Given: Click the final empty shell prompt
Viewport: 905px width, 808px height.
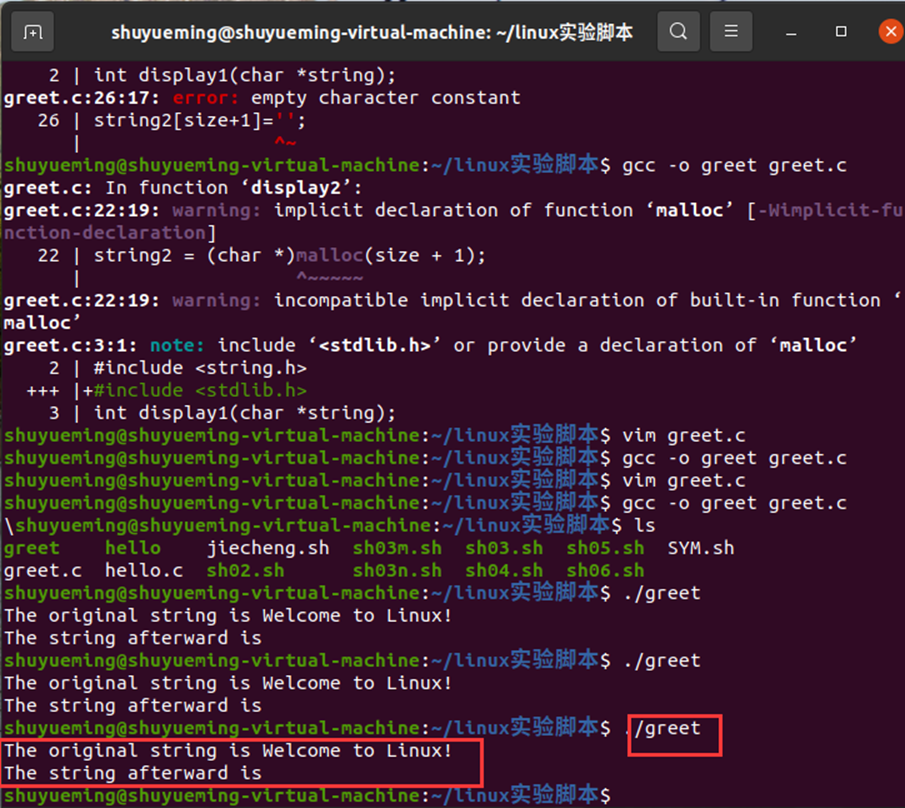Looking at the screenshot, I should (307, 796).
